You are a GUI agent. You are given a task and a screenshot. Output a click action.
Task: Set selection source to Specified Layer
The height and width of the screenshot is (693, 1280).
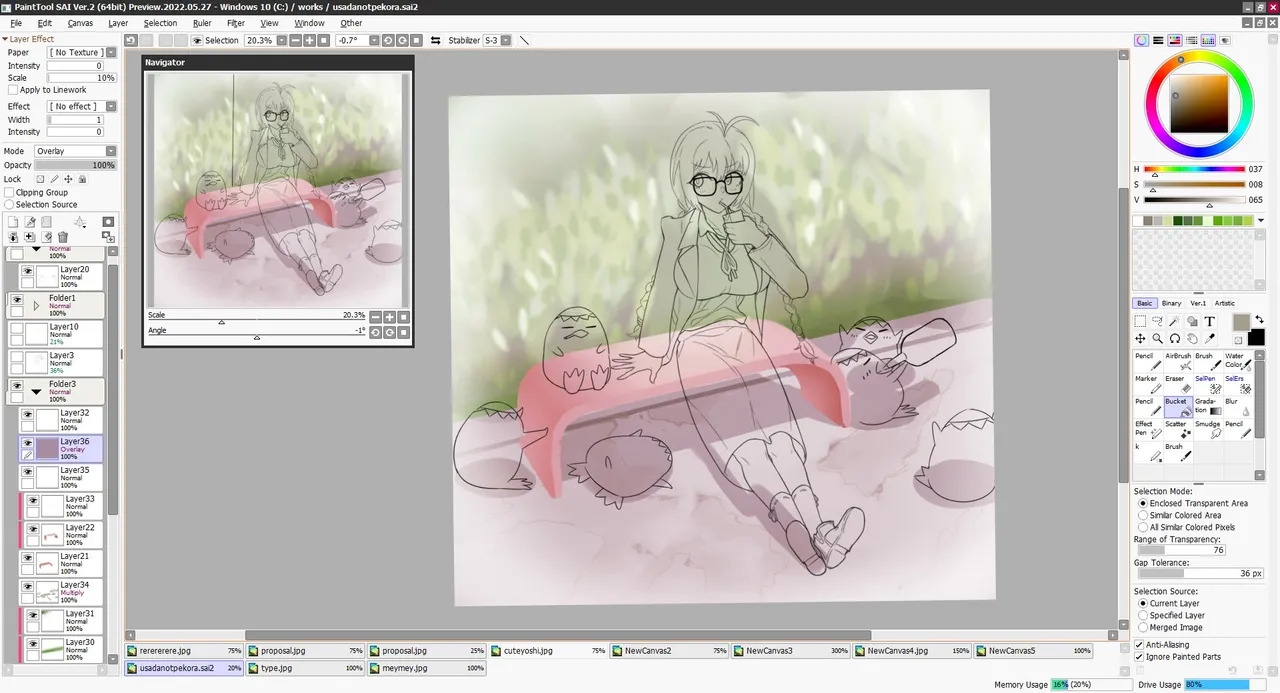pyautogui.click(x=1143, y=615)
